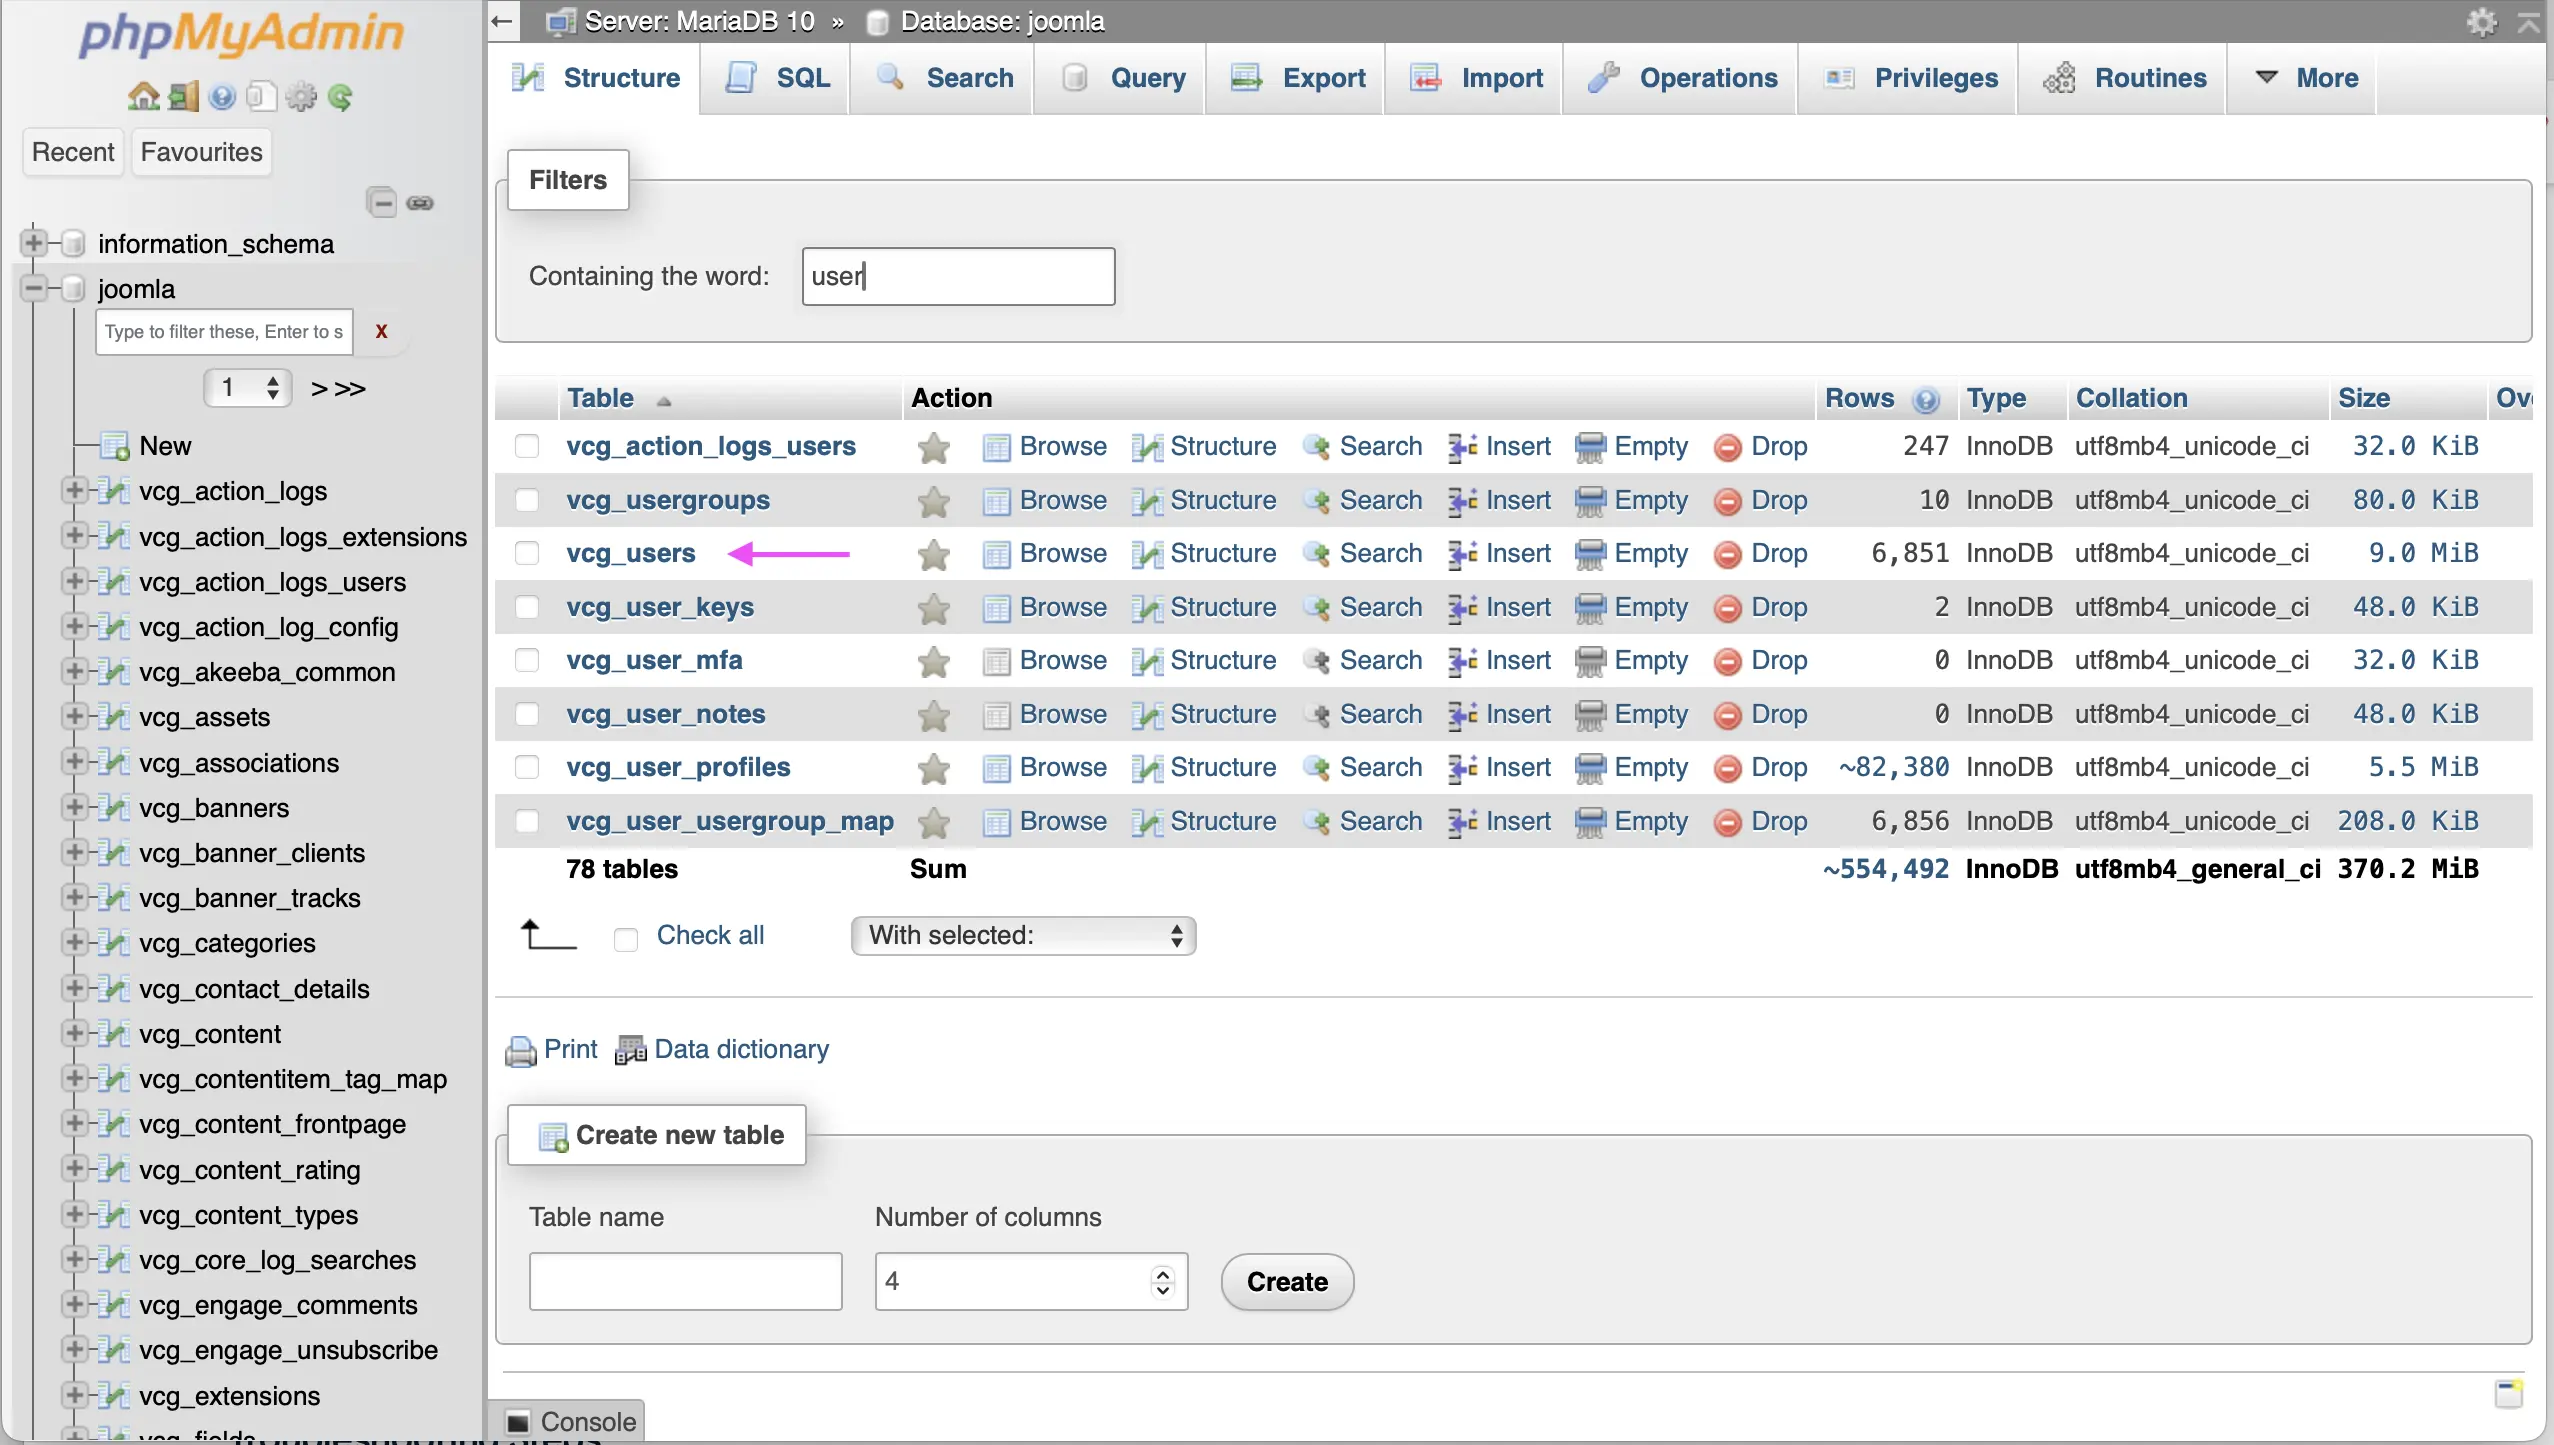Click the link-with-main-panel chain icon
Image resolution: width=2554 pixels, height=1445 pixels.
tap(420, 203)
